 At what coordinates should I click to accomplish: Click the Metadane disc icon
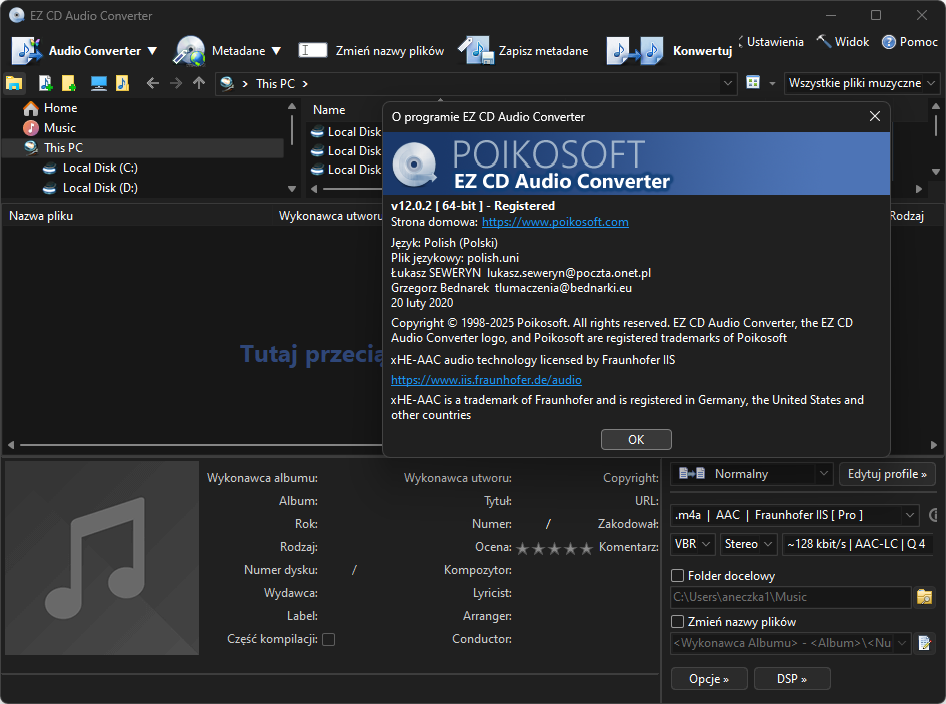[x=189, y=51]
